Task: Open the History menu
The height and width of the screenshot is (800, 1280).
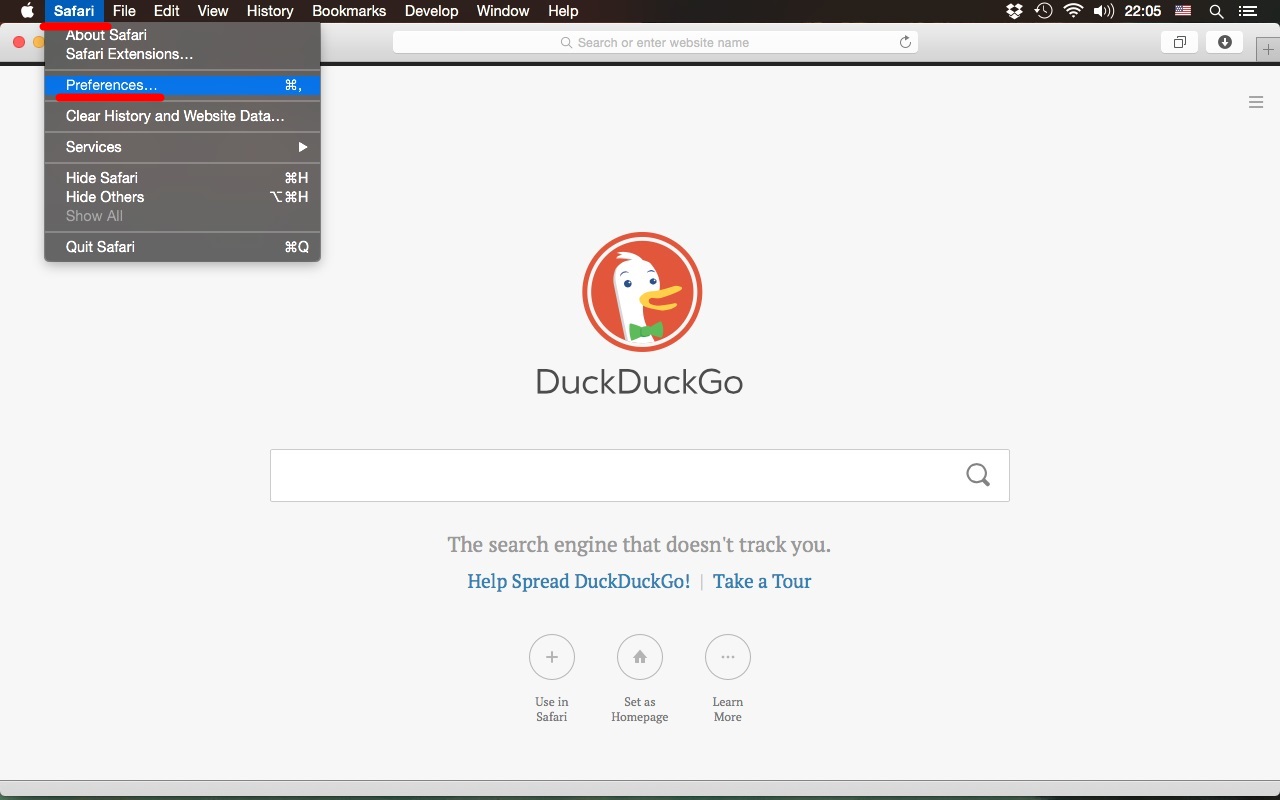Action: pyautogui.click(x=270, y=11)
